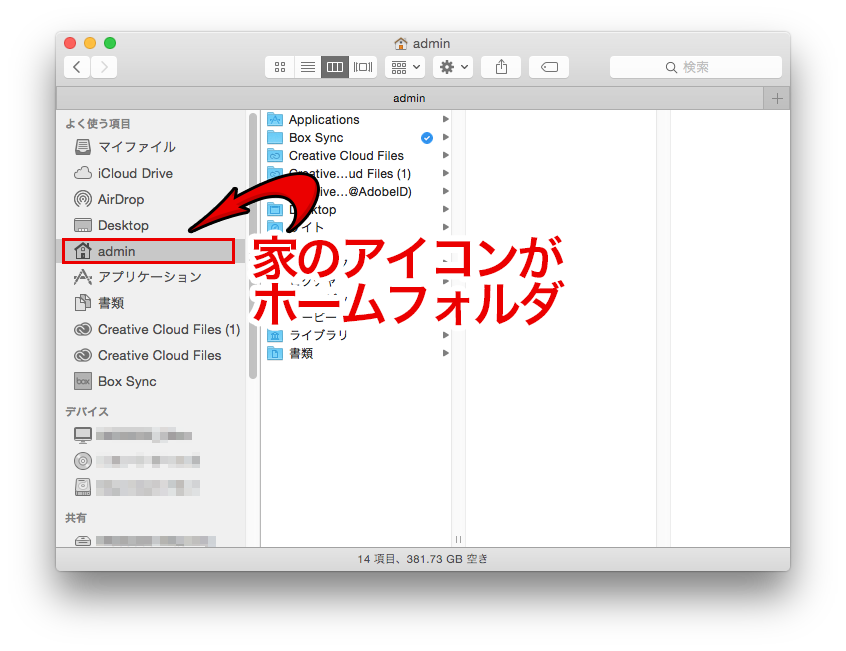Select the computer device in sidebar
This screenshot has width=846, height=651.
[x=133, y=435]
